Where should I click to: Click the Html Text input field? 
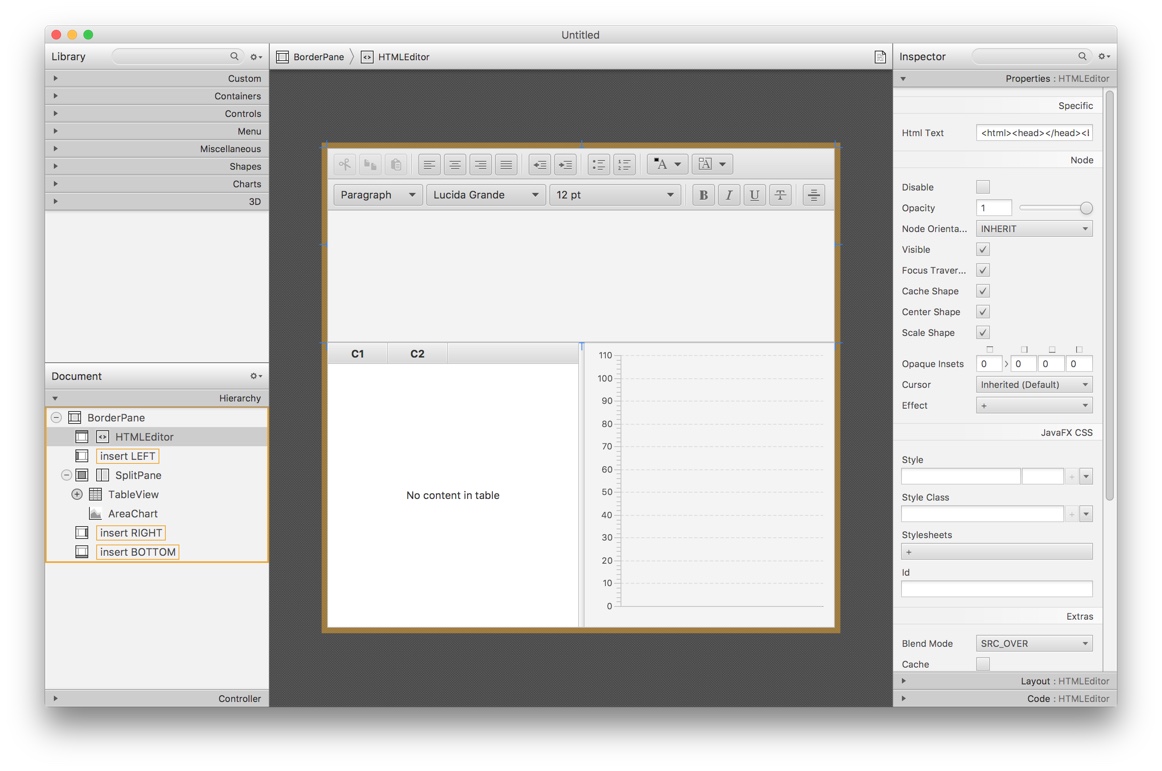click(x=1034, y=132)
